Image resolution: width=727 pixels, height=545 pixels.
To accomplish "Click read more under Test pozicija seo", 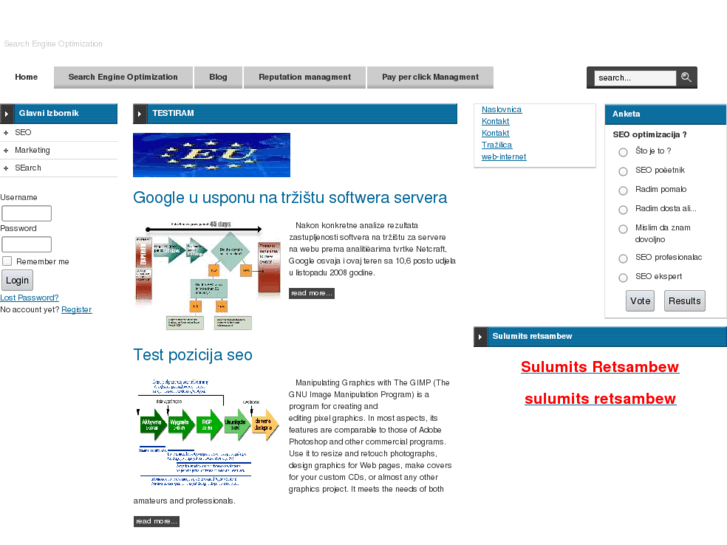I will 156,521.
